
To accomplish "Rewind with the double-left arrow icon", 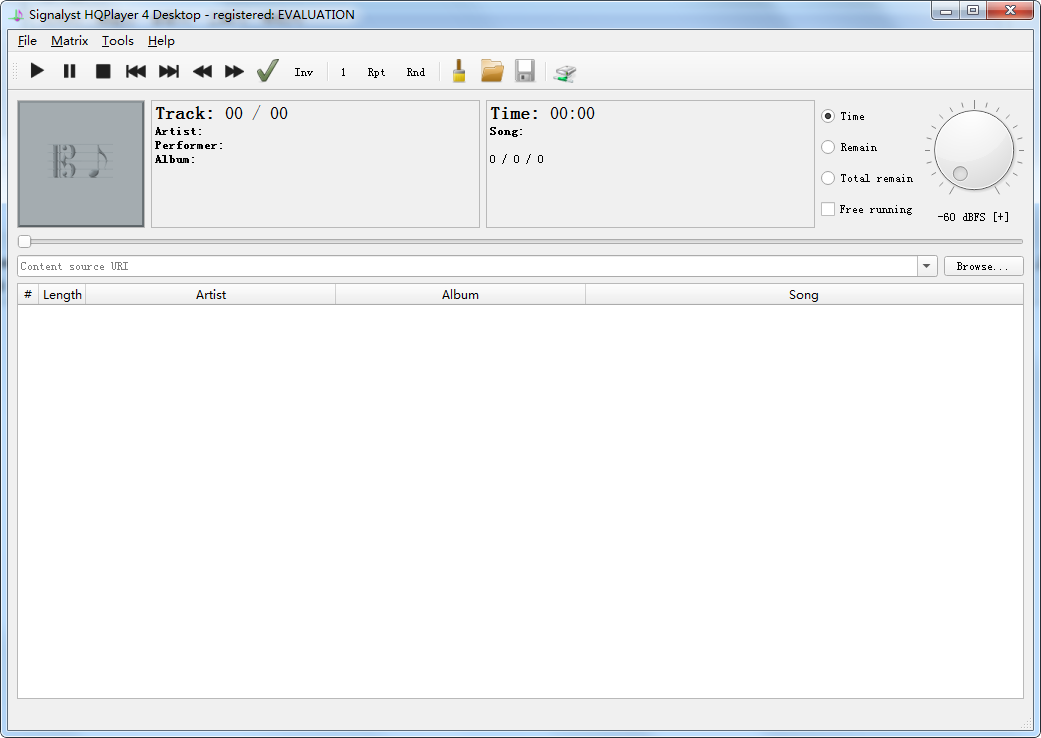I will coord(202,71).
